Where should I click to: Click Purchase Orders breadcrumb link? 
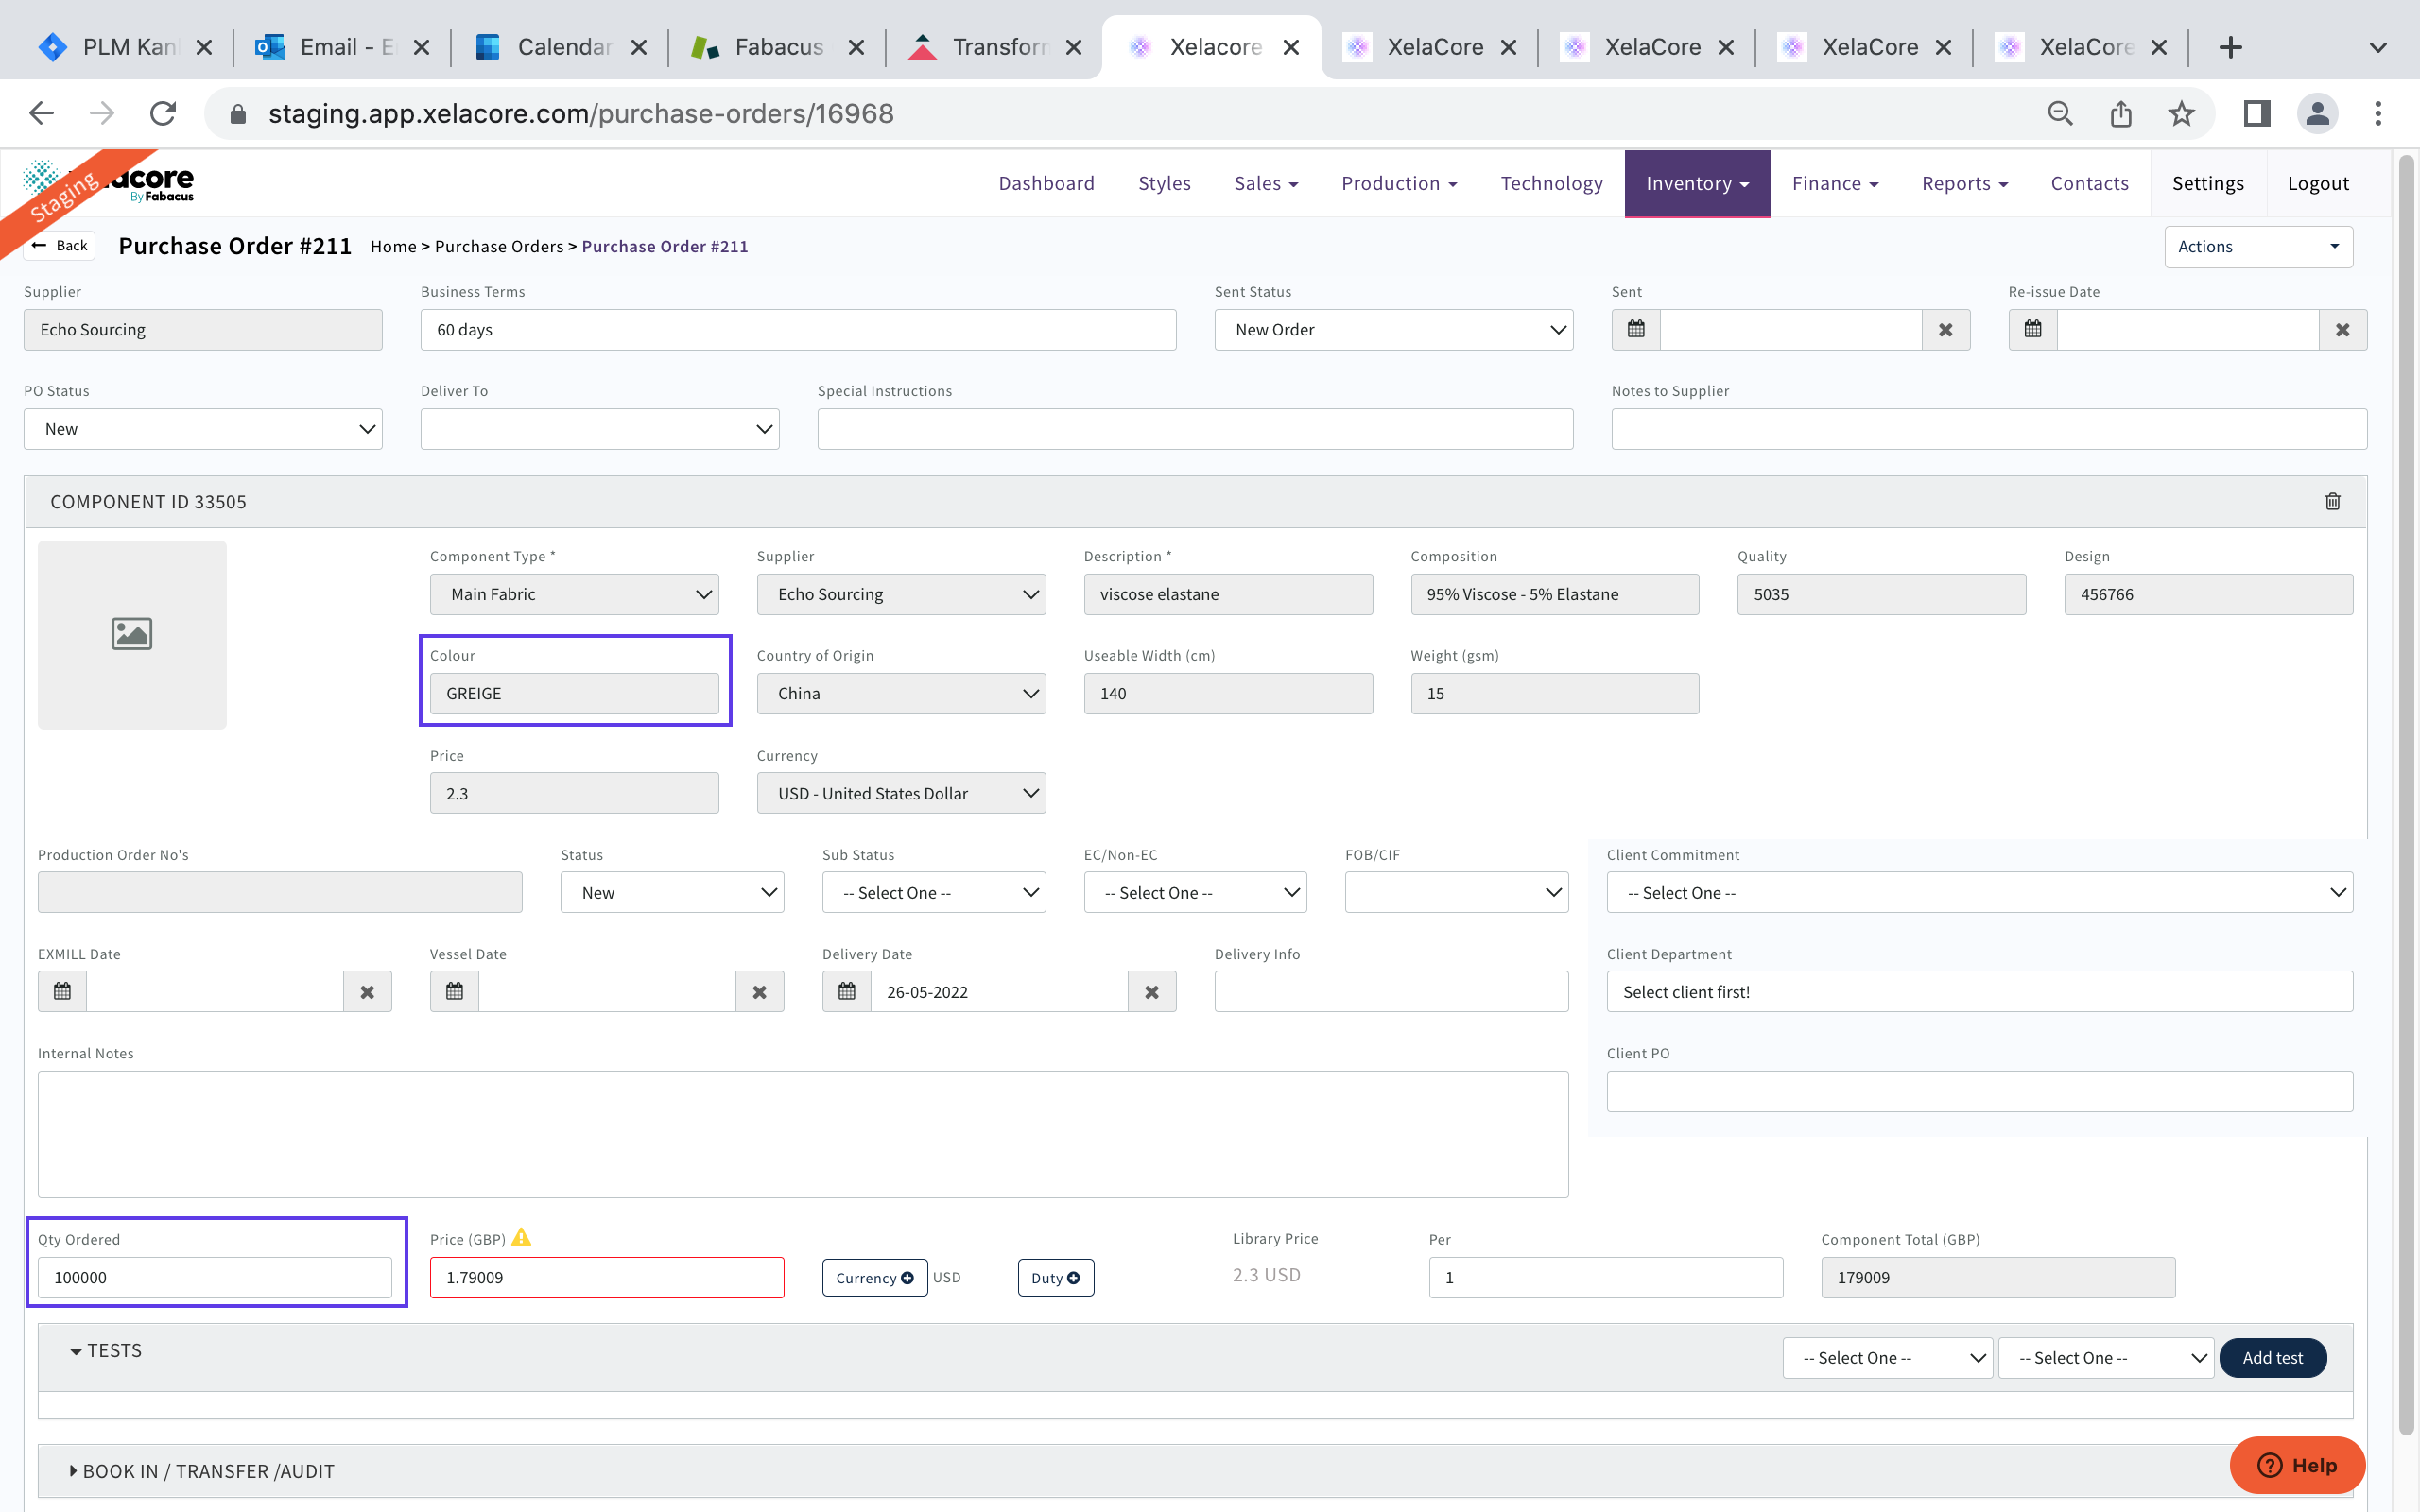click(499, 247)
